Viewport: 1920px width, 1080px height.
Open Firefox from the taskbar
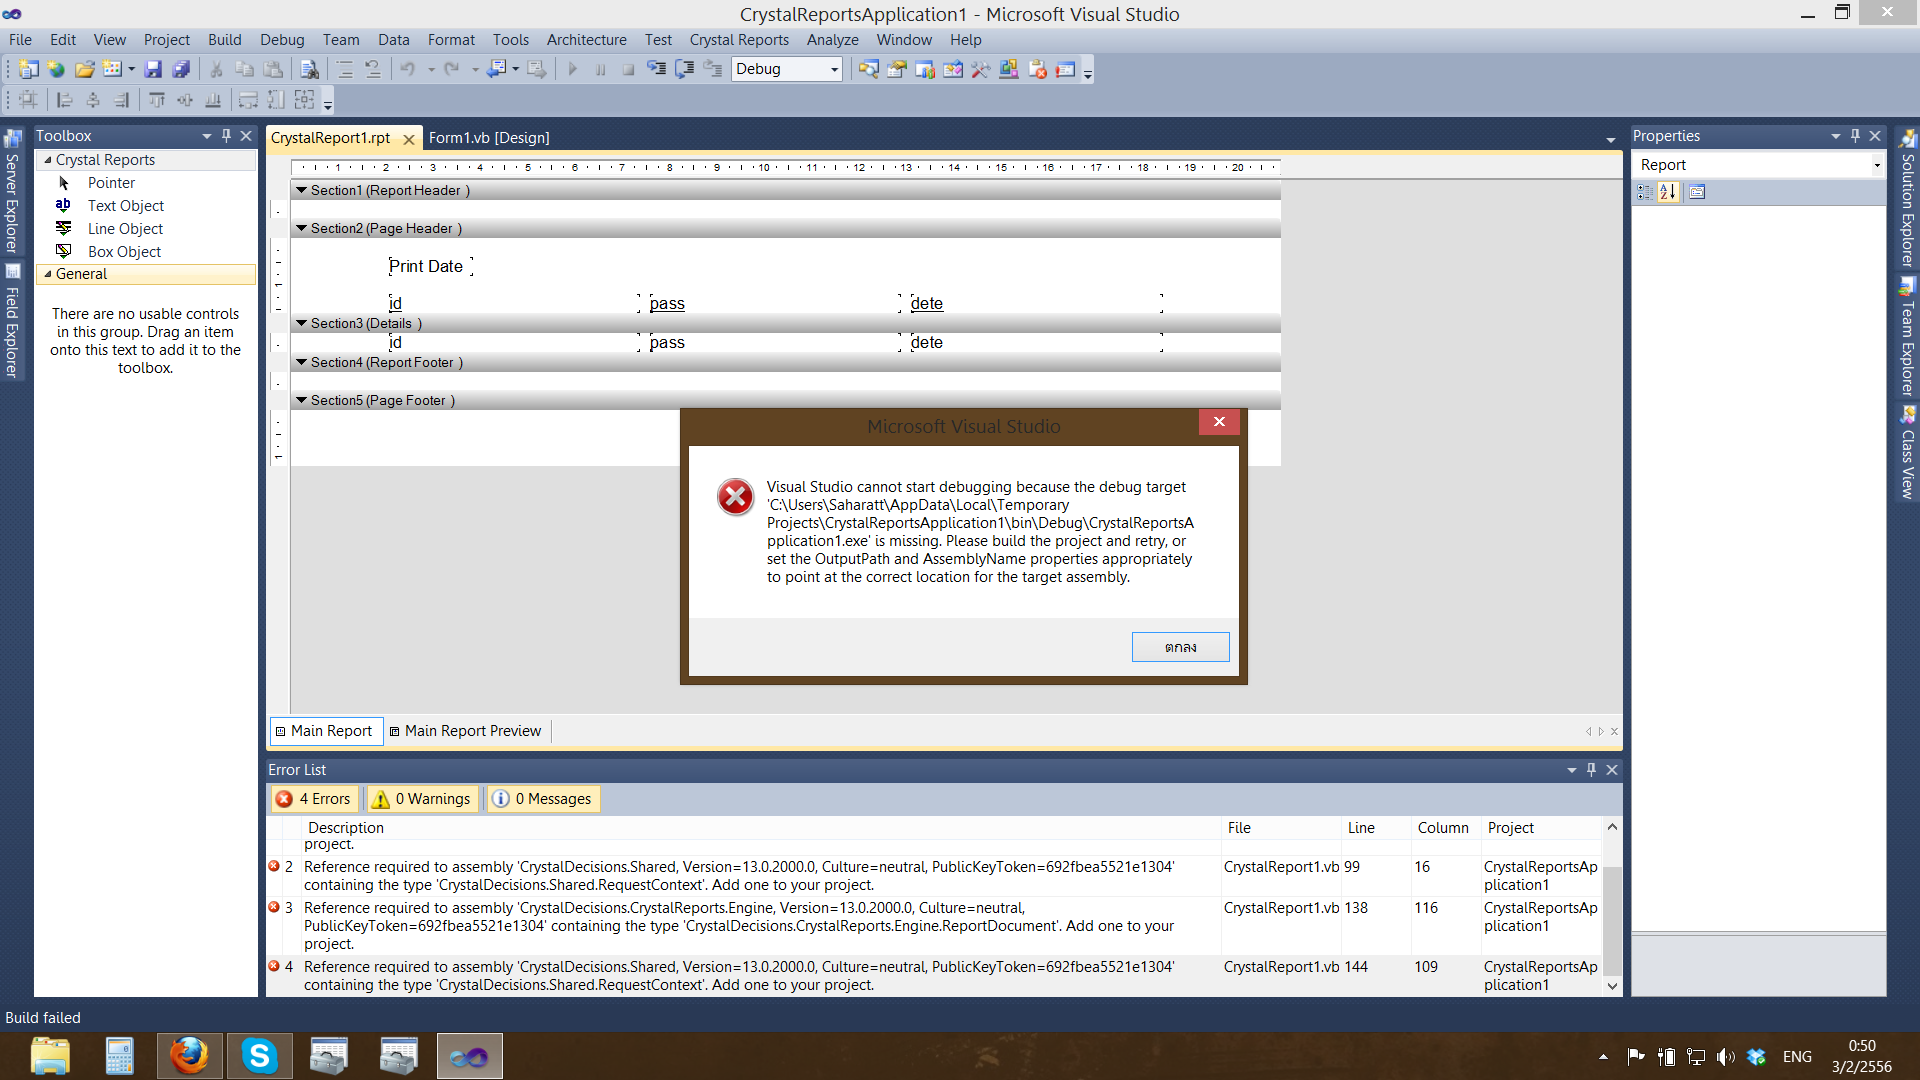189,1056
